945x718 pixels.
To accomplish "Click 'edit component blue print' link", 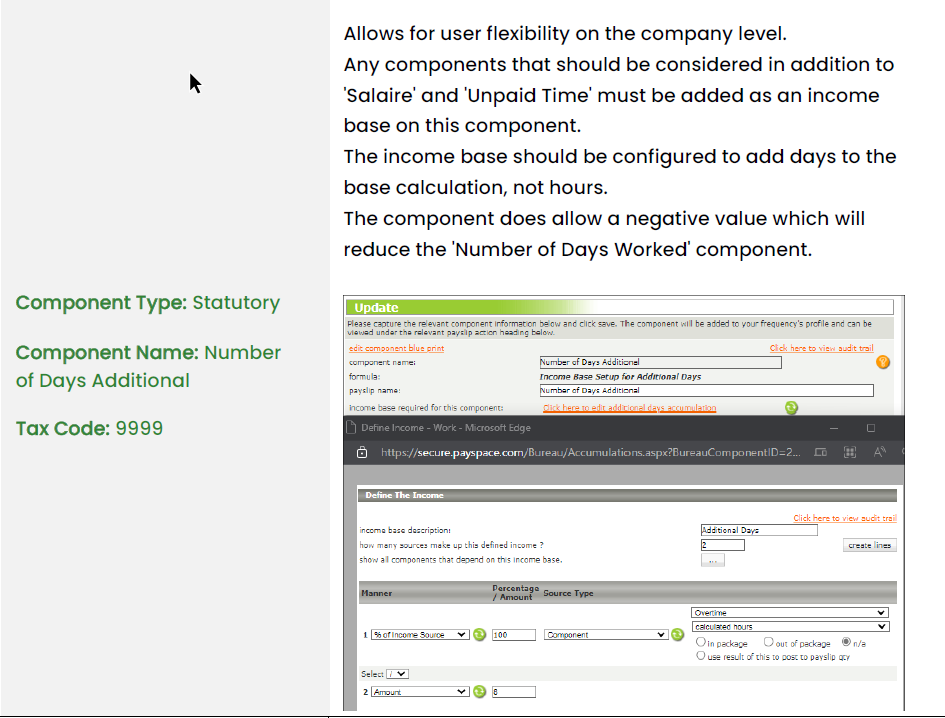I will point(396,348).
